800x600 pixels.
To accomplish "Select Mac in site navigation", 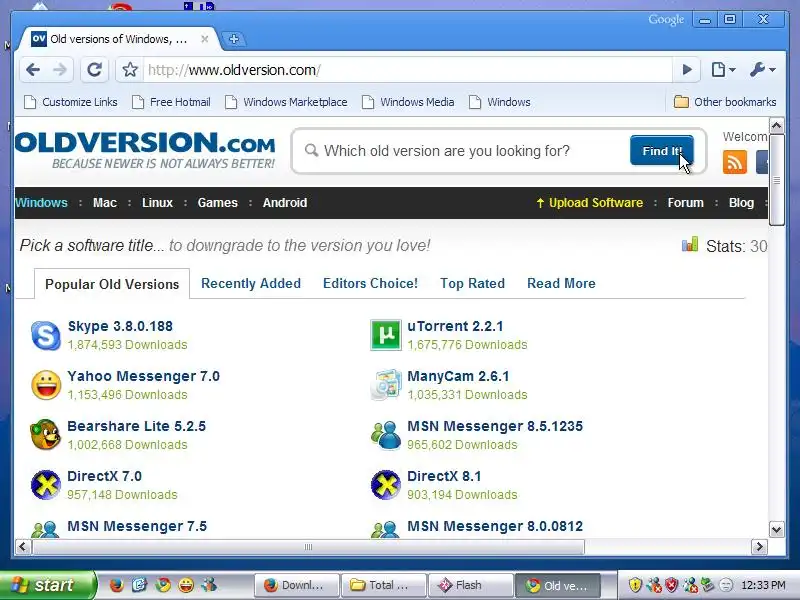I will [x=105, y=203].
